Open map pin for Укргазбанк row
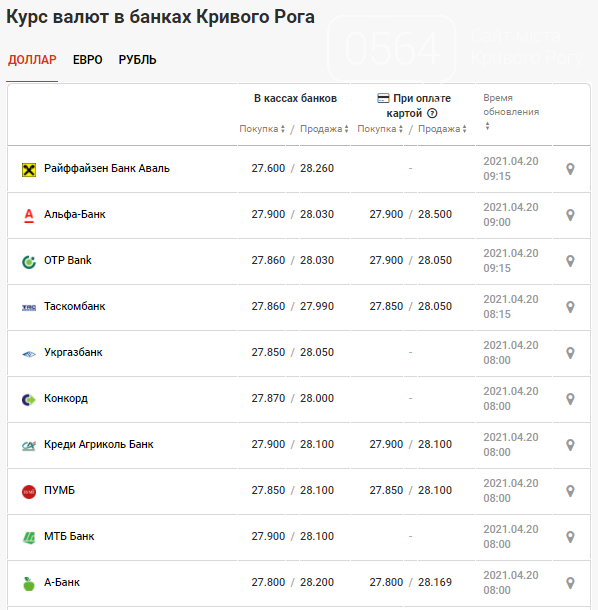This screenshot has width=598, height=610. tap(570, 353)
